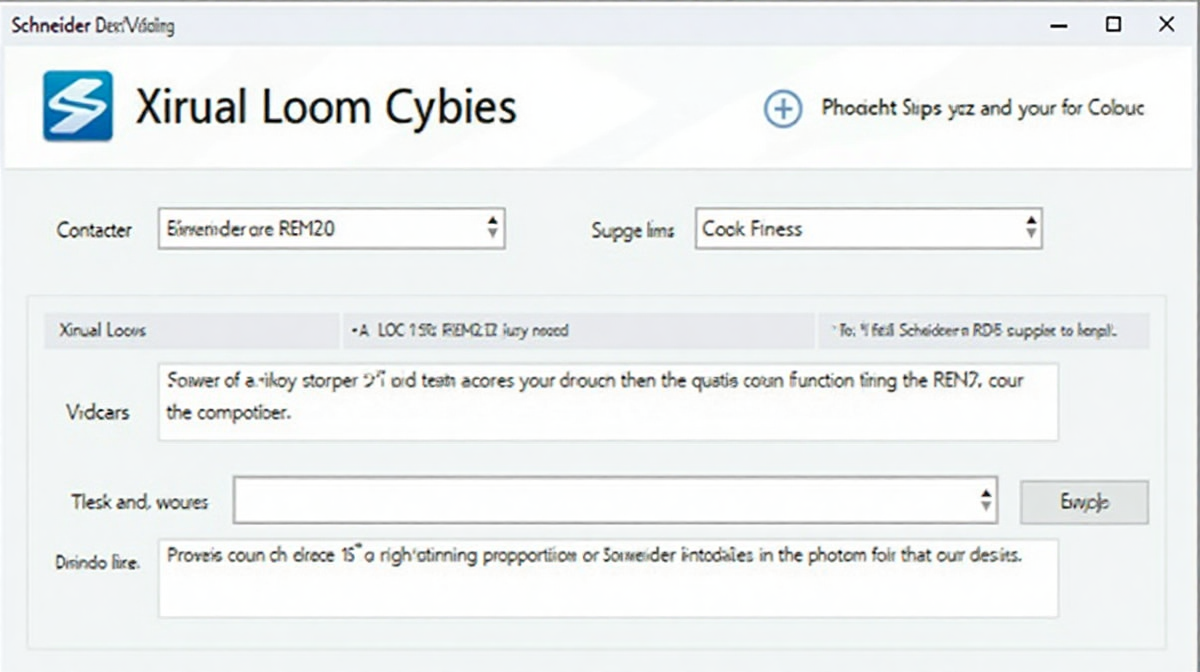Select the LOC REM2 column header

(x=579, y=330)
